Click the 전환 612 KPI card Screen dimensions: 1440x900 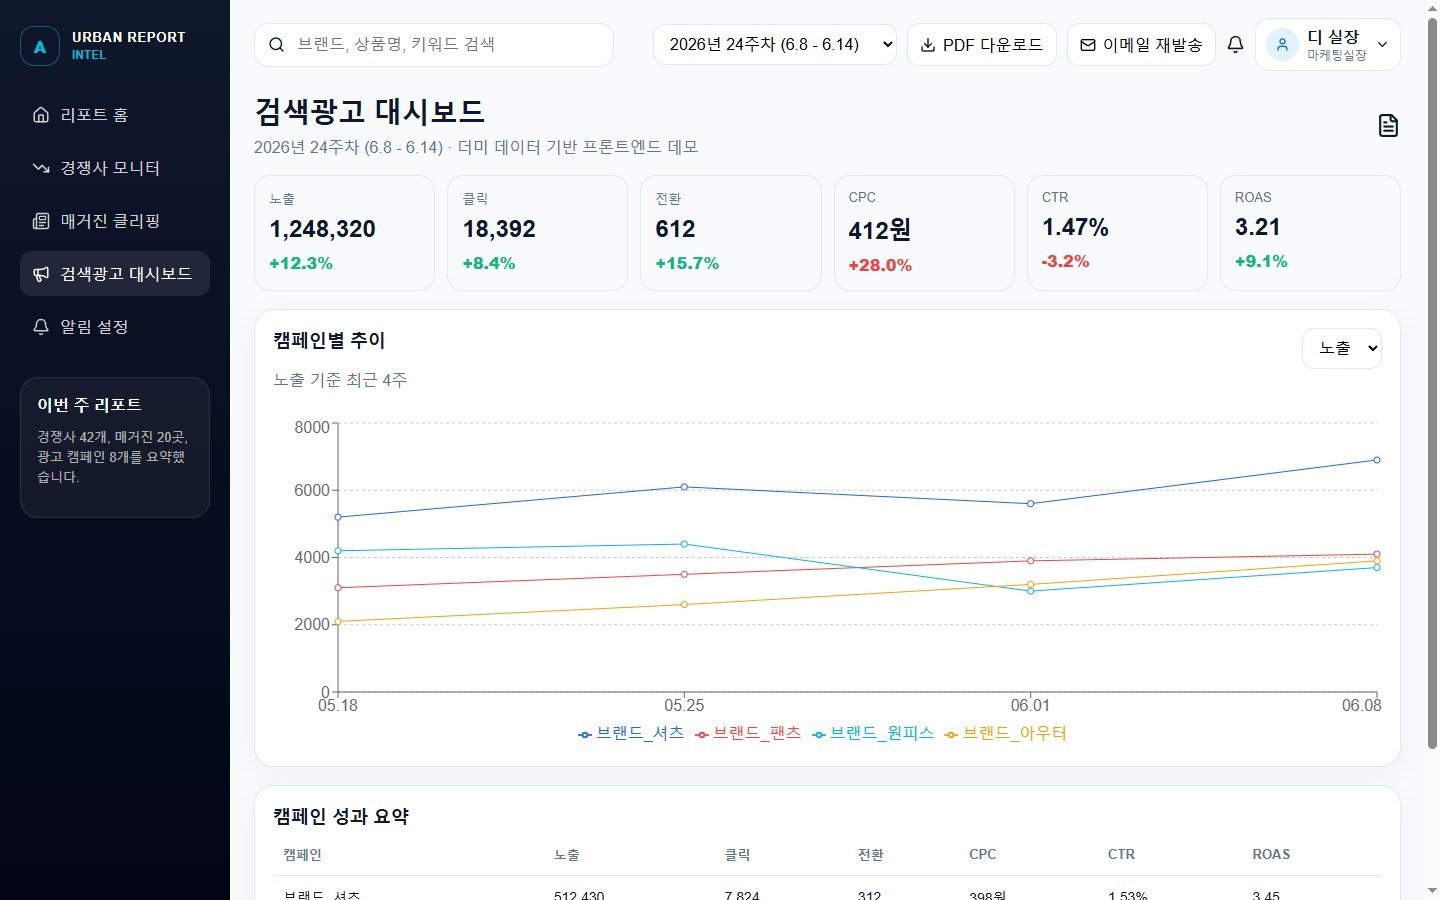[x=730, y=233]
